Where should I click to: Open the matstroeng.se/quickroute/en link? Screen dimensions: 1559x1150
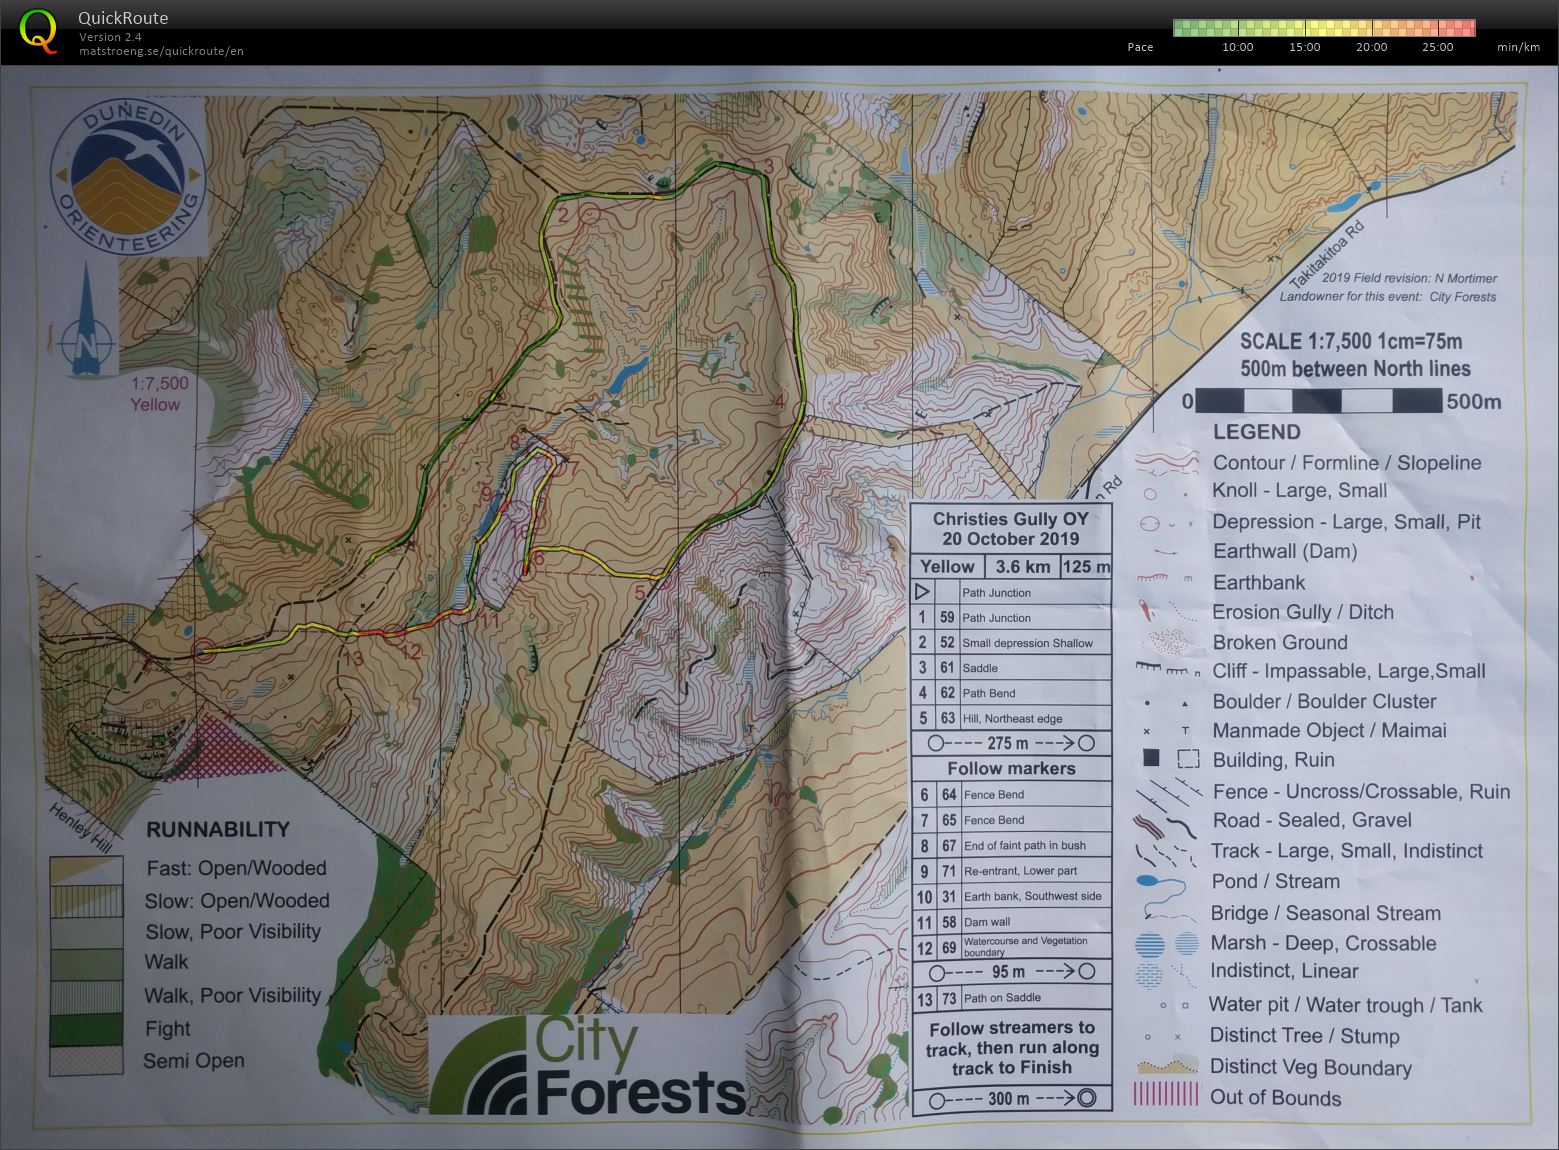161,51
